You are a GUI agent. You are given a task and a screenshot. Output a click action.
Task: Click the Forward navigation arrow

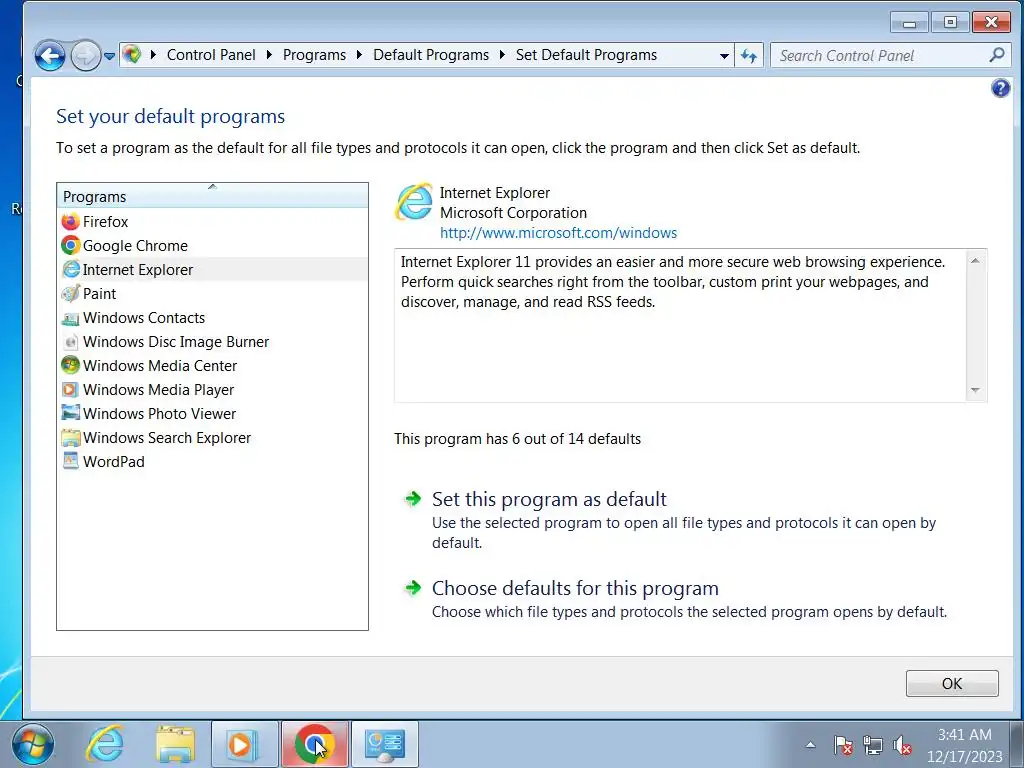[85, 56]
